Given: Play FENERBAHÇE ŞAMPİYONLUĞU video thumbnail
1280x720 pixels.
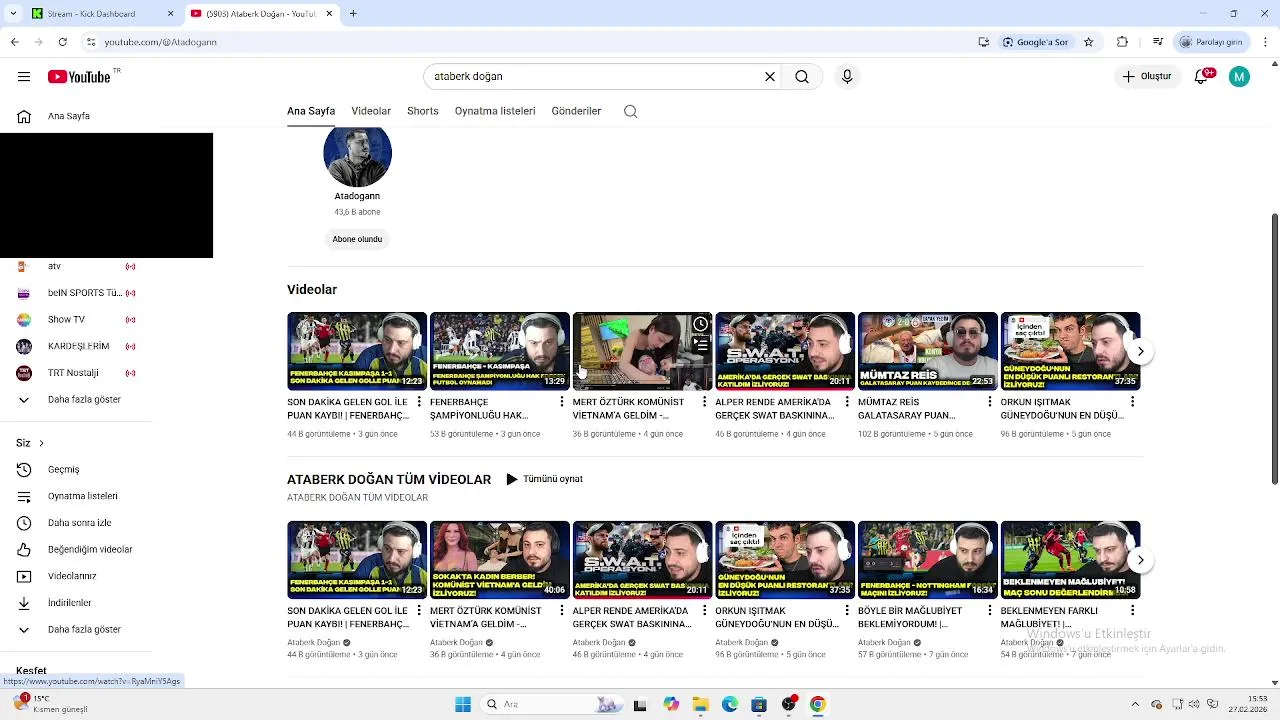Looking at the screenshot, I should click(500, 351).
